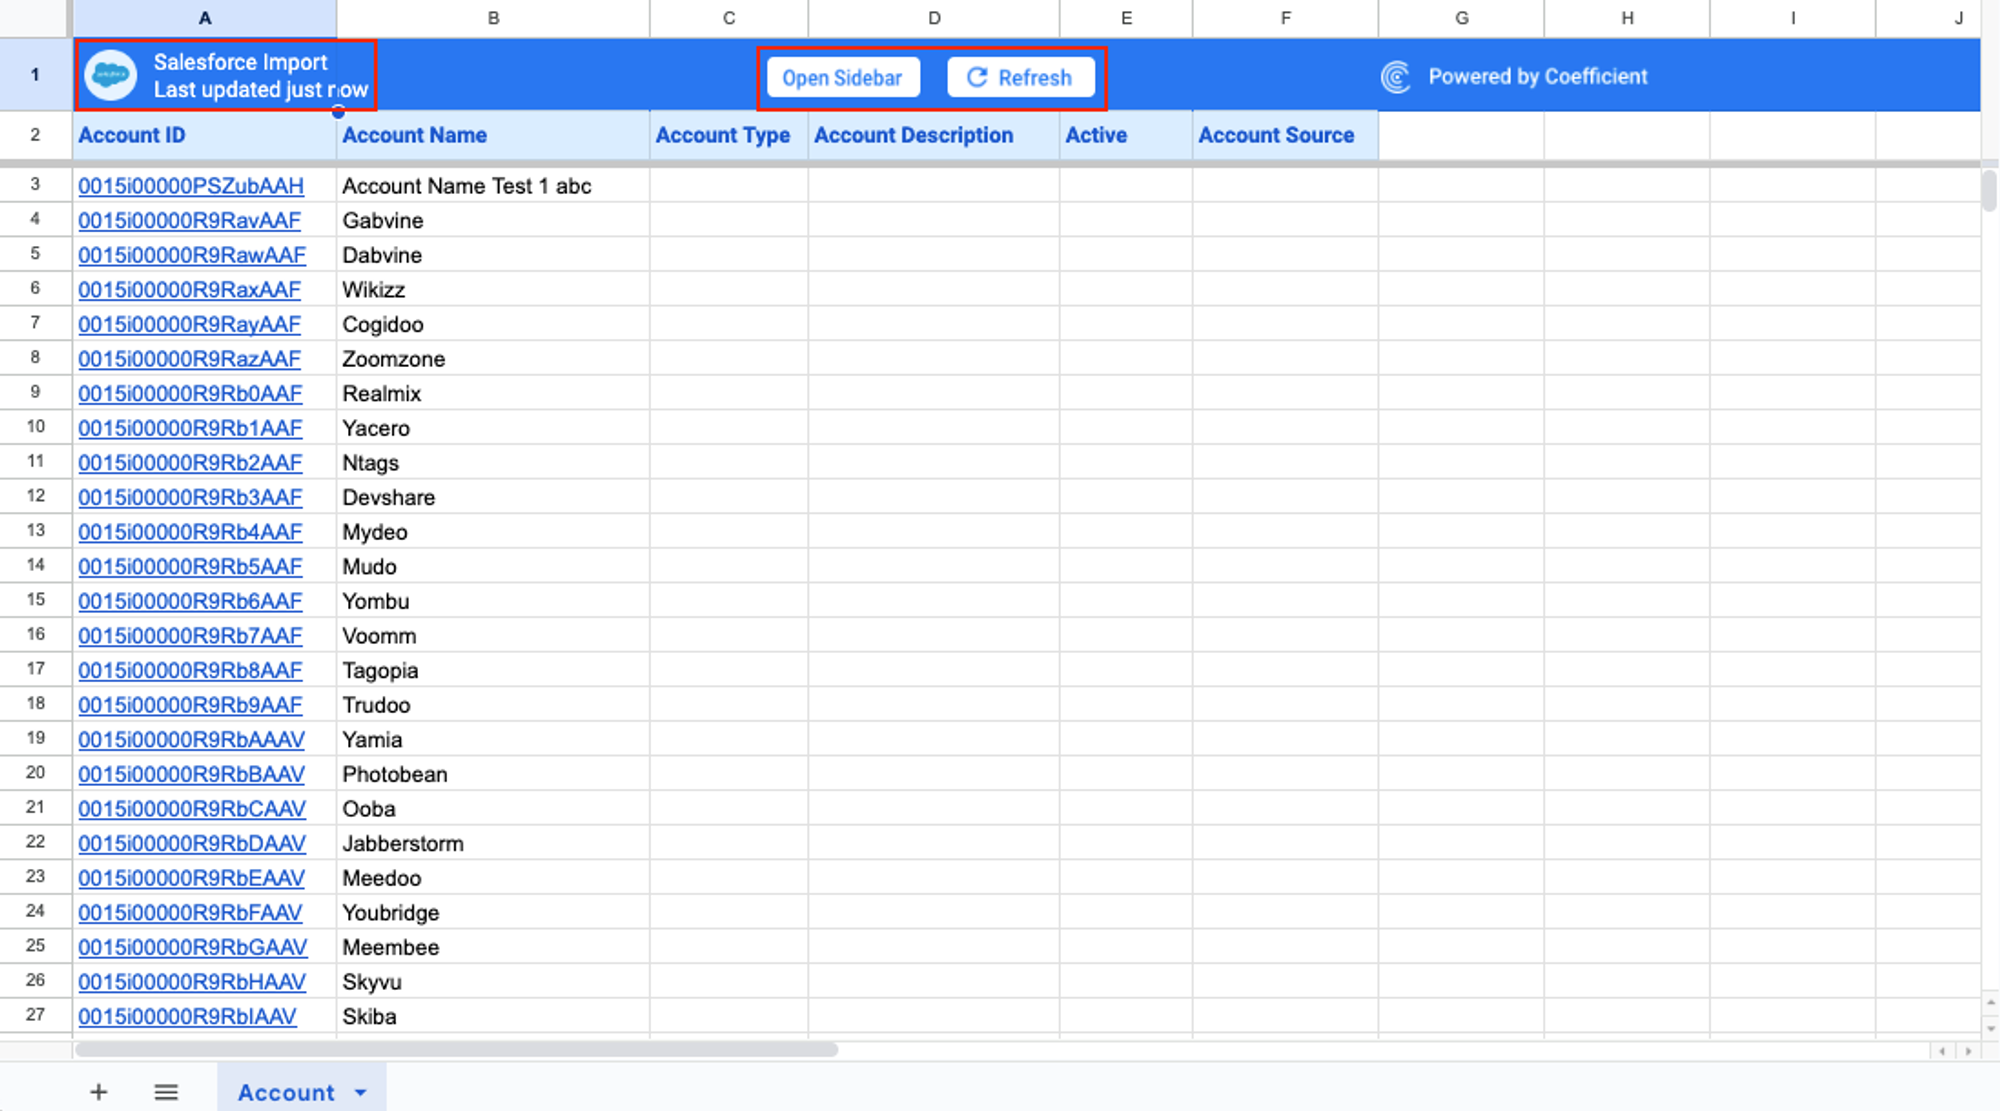The height and width of the screenshot is (1111, 2000).
Task: Select the Tagopia cell
Action: click(493, 670)
